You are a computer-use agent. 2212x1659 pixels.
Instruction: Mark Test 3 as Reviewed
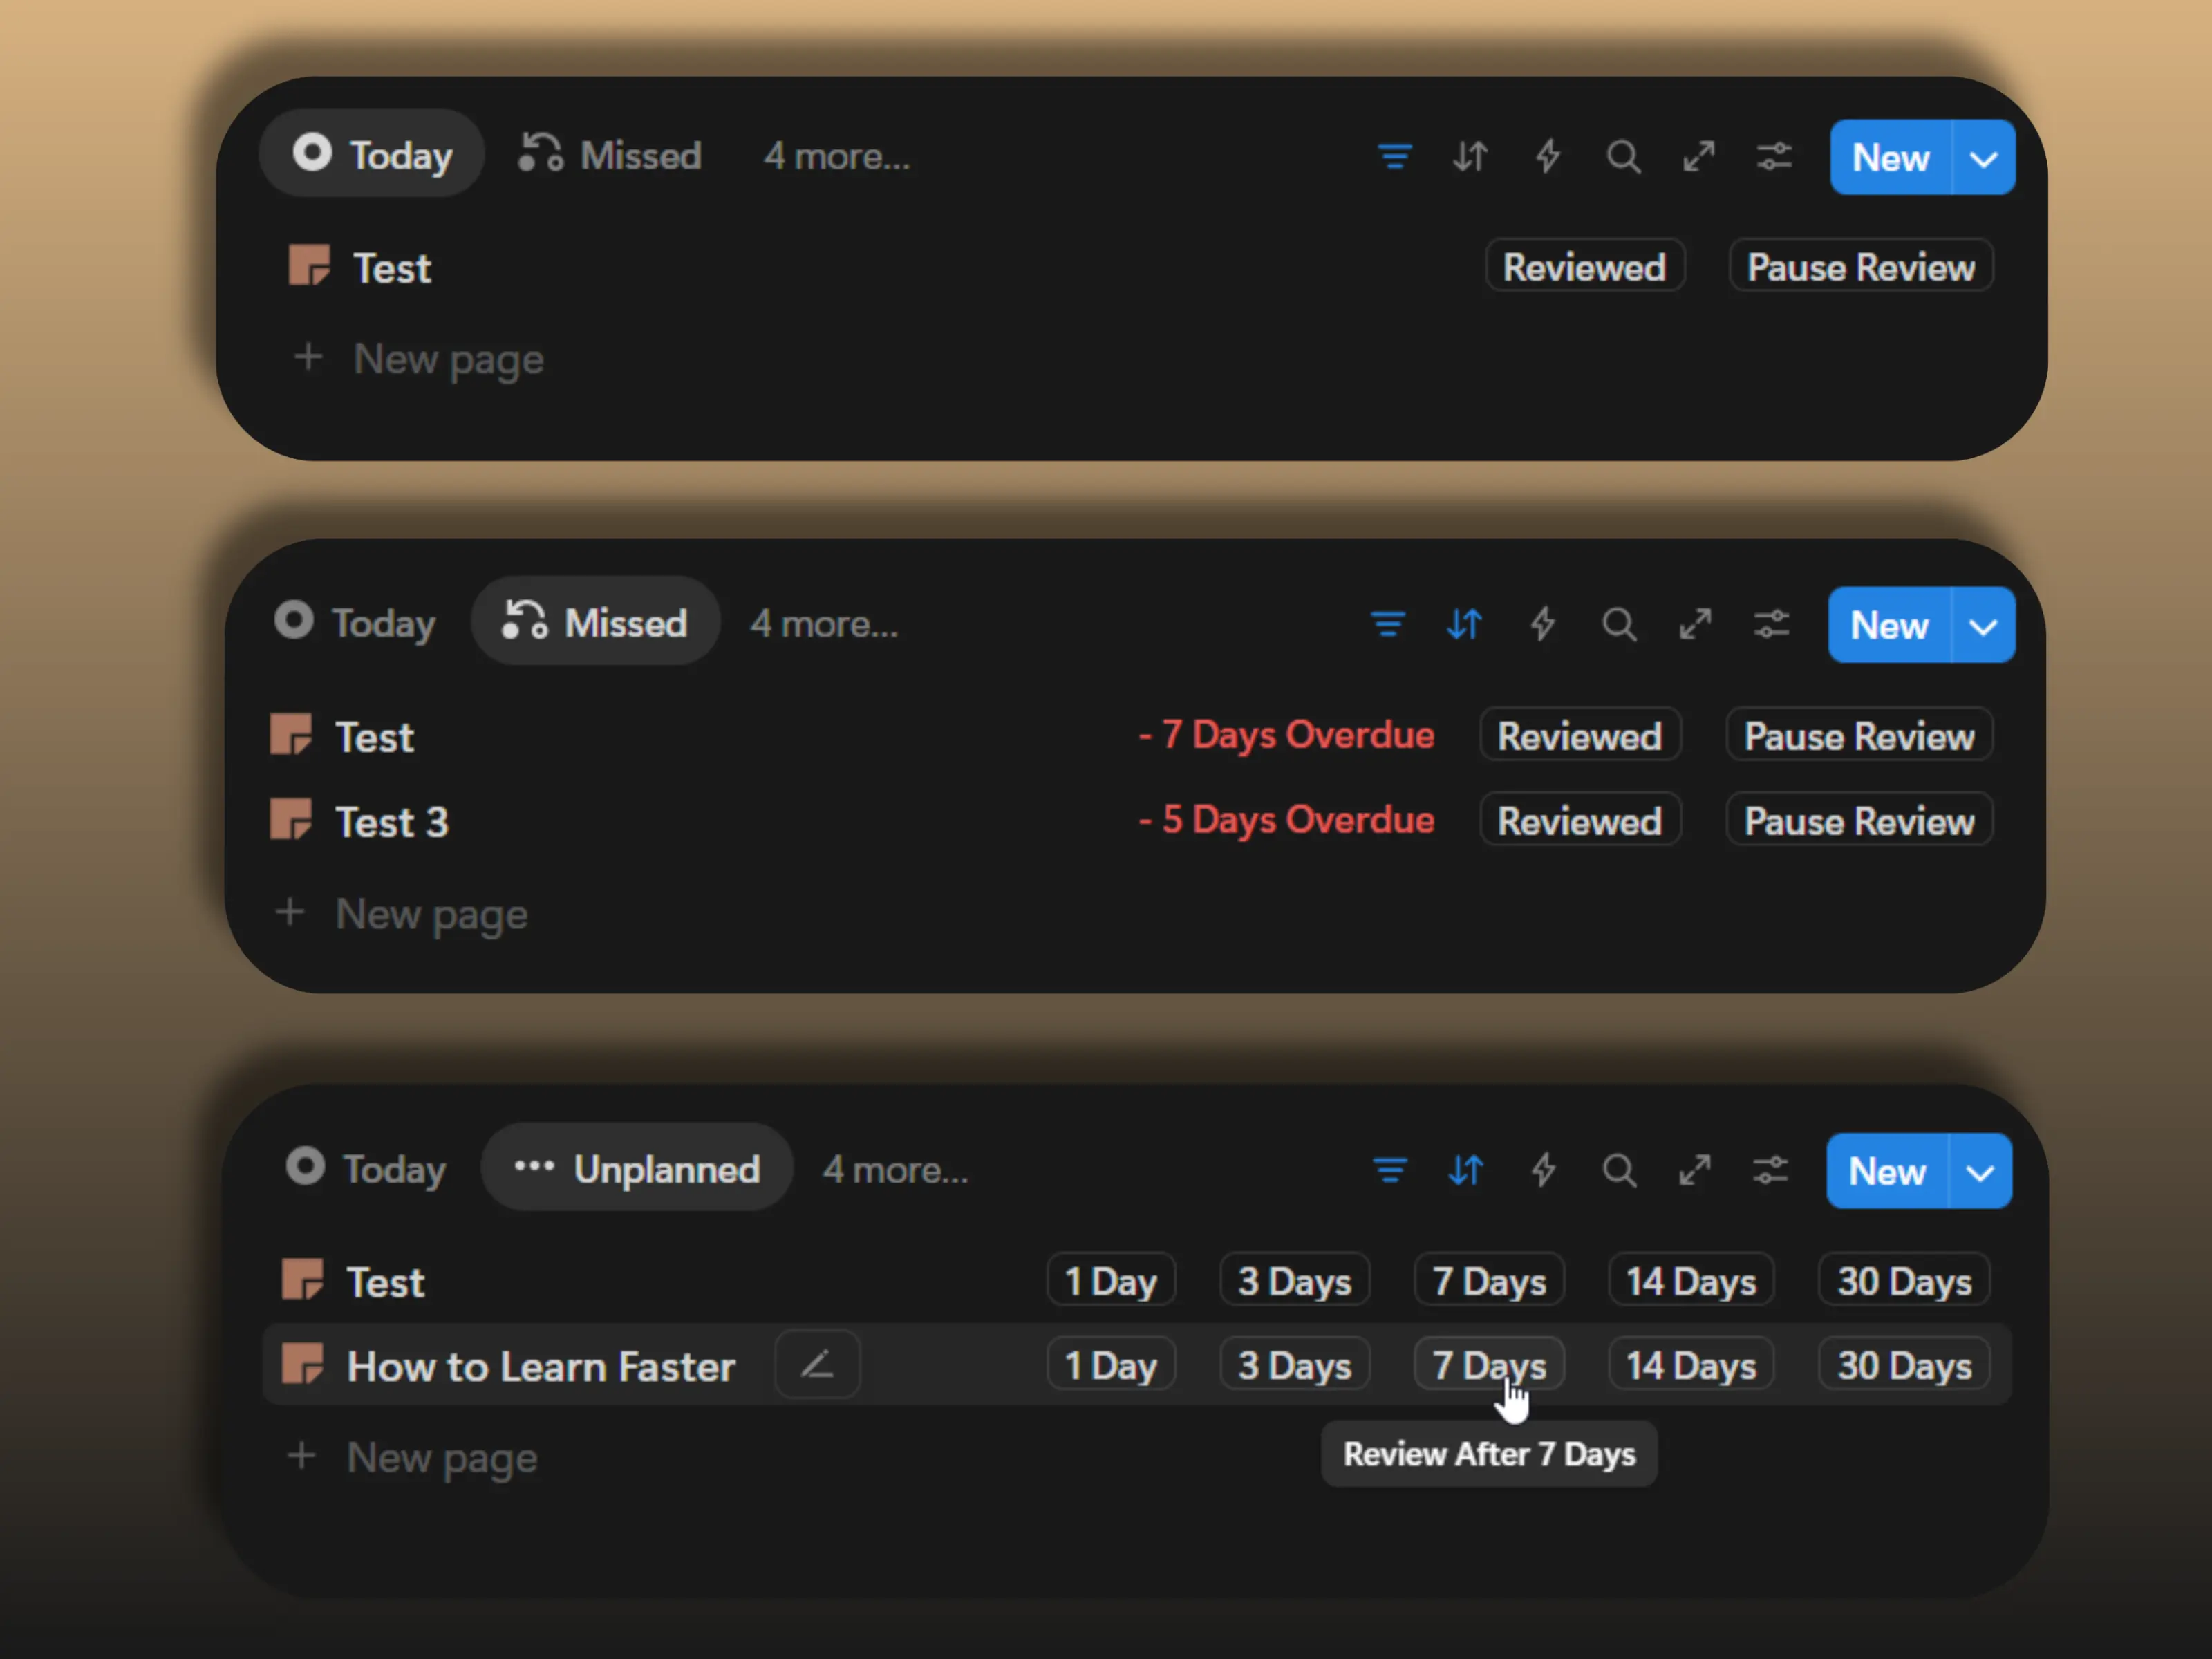coord(1579,821)
